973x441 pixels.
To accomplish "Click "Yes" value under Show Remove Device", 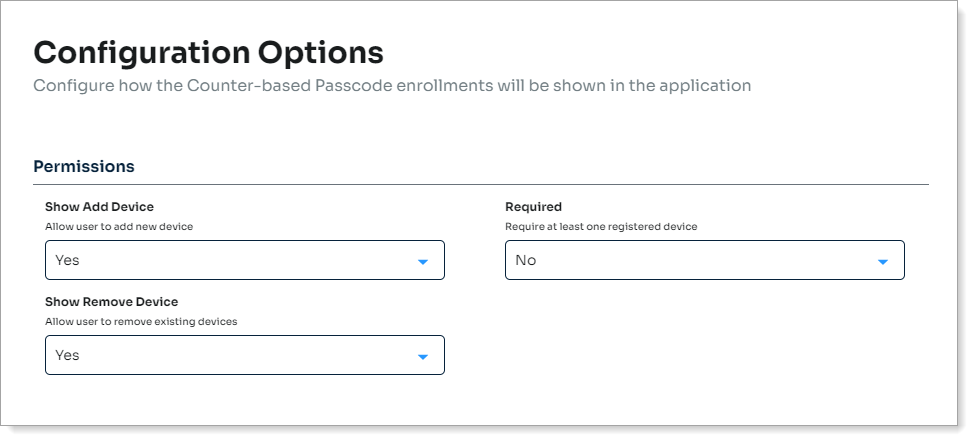I will click(67, 355).
